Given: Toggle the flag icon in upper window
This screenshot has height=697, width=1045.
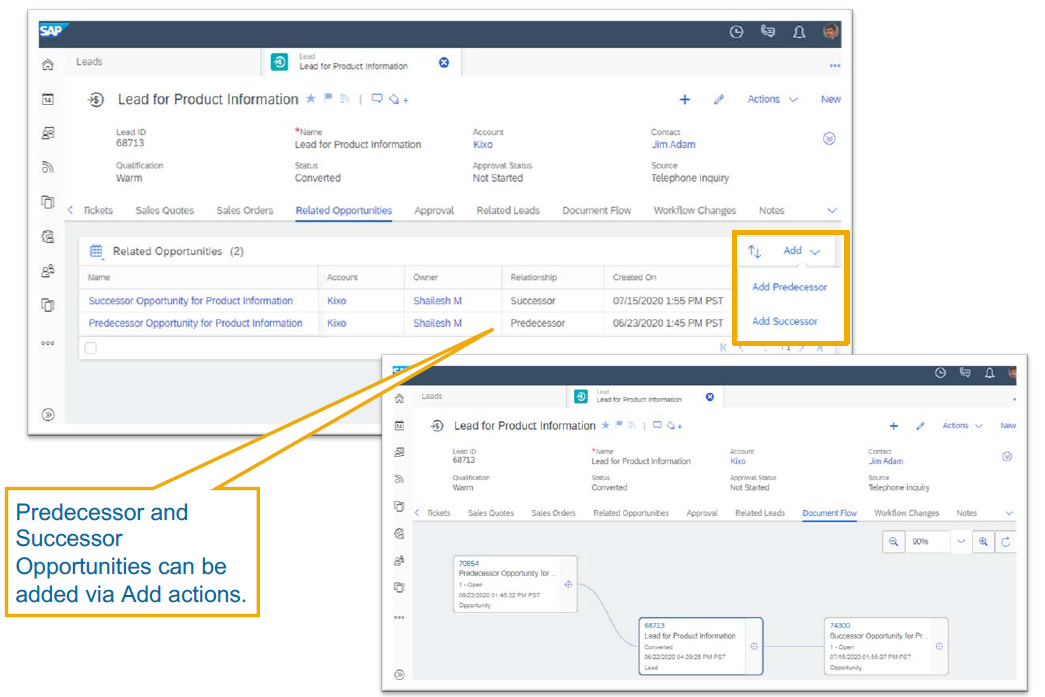Looking at the screenshot, I should (327, 99).
